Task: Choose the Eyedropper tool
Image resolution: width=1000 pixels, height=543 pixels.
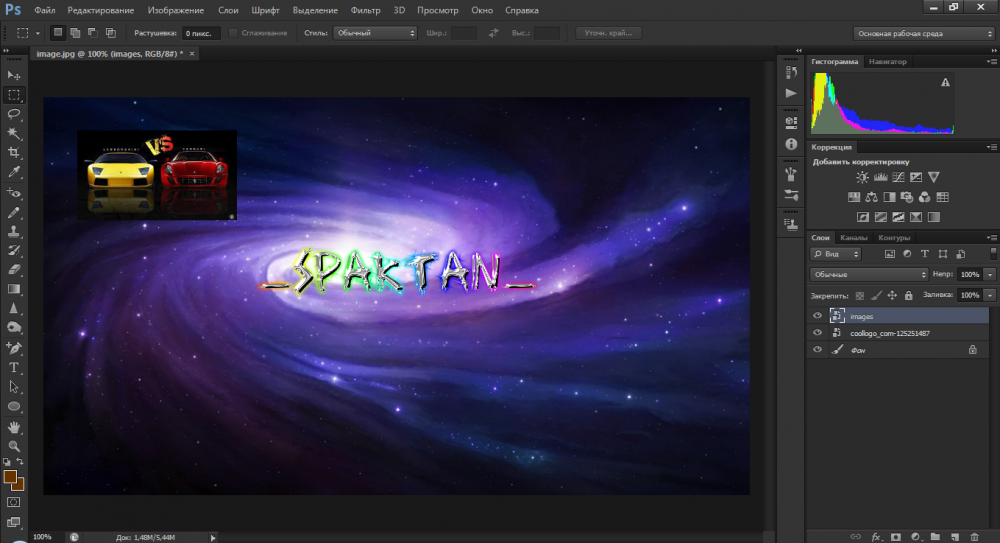Action: (14, 172)
